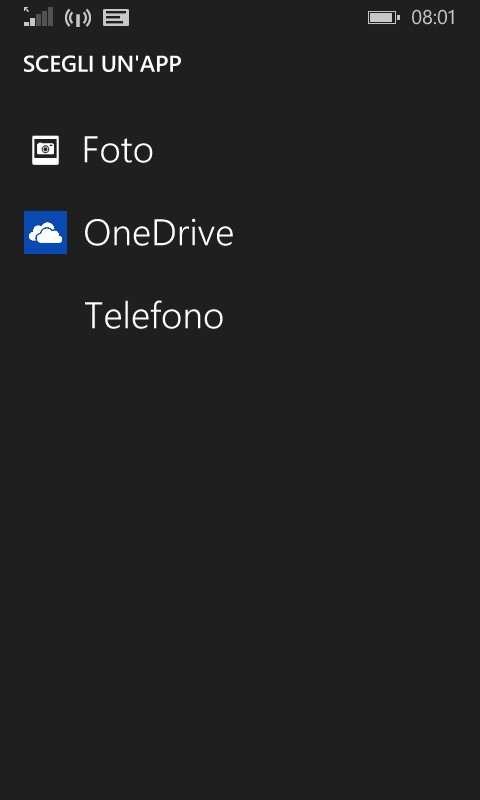This screenshot has height=800, width=480.
Task: Tap the message notification icon
Action: point(116,18)
